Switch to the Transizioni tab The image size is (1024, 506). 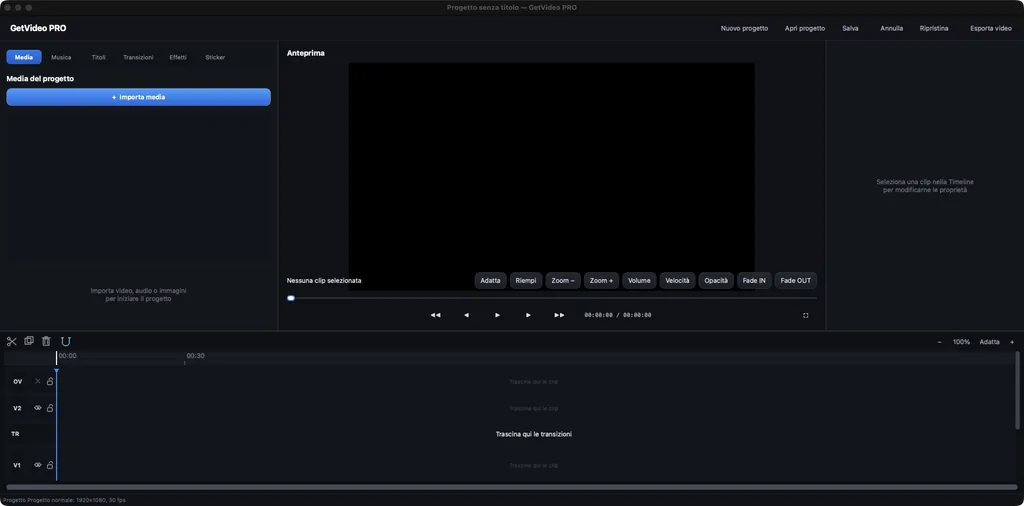(138, 57)
